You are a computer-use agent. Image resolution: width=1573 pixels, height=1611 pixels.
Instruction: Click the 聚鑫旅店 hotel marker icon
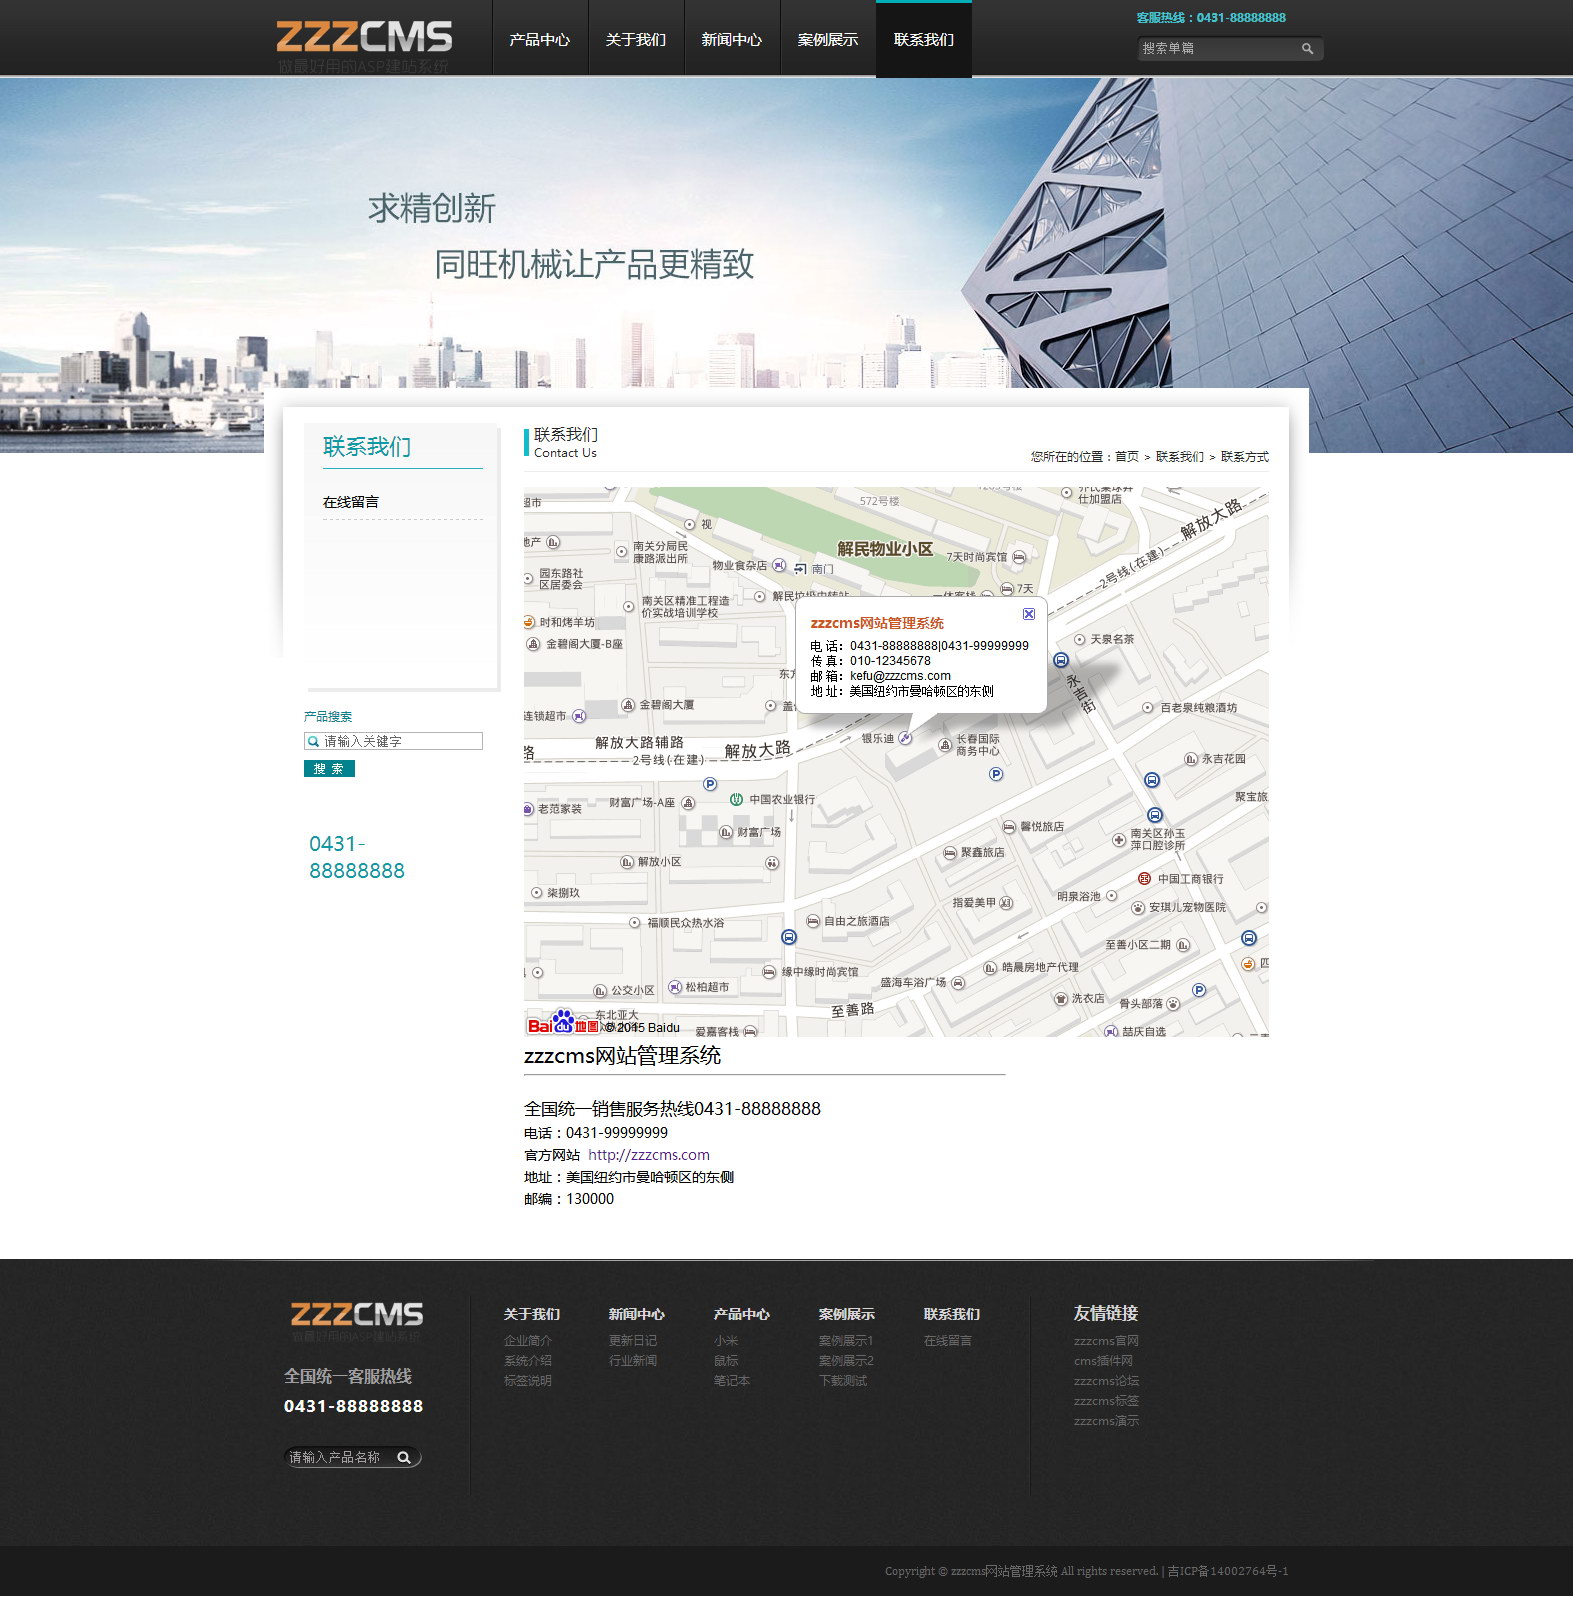tap(950, 853)
